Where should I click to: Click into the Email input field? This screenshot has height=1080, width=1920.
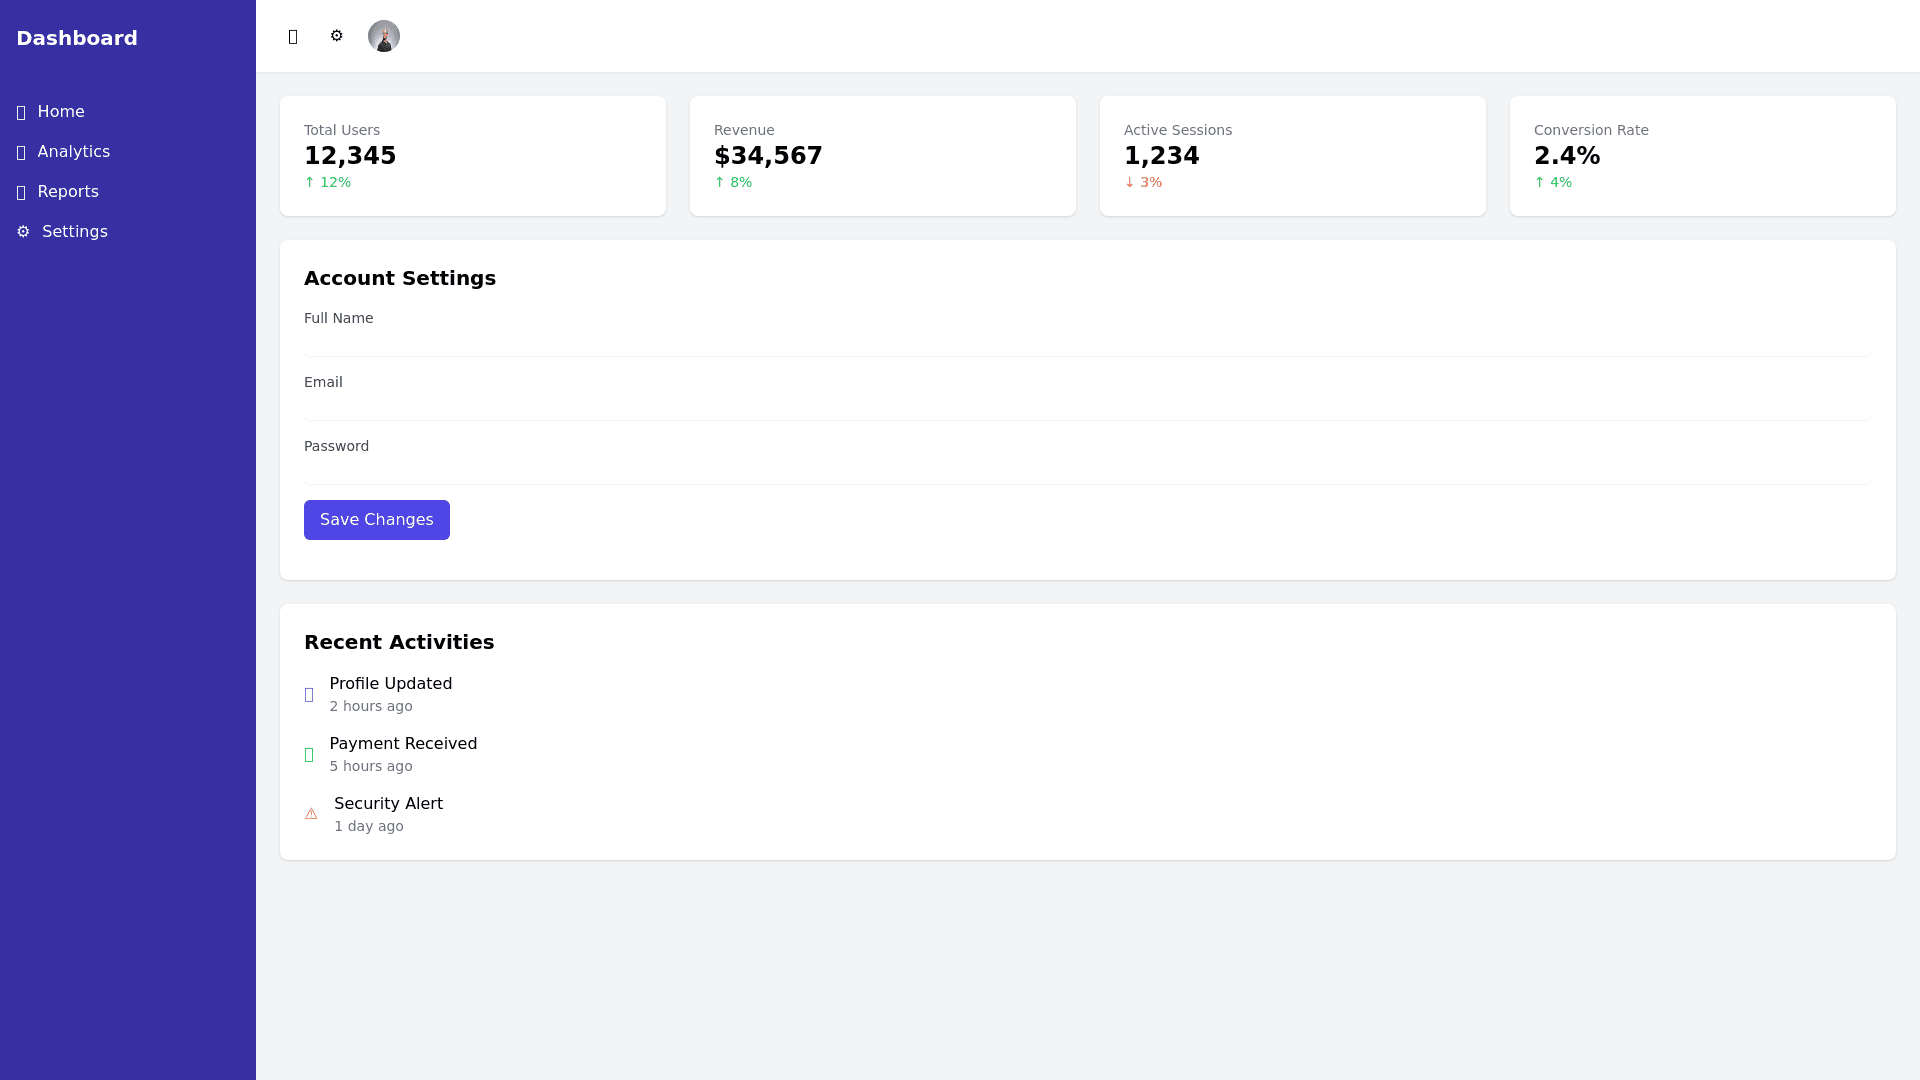point(1087,407)
